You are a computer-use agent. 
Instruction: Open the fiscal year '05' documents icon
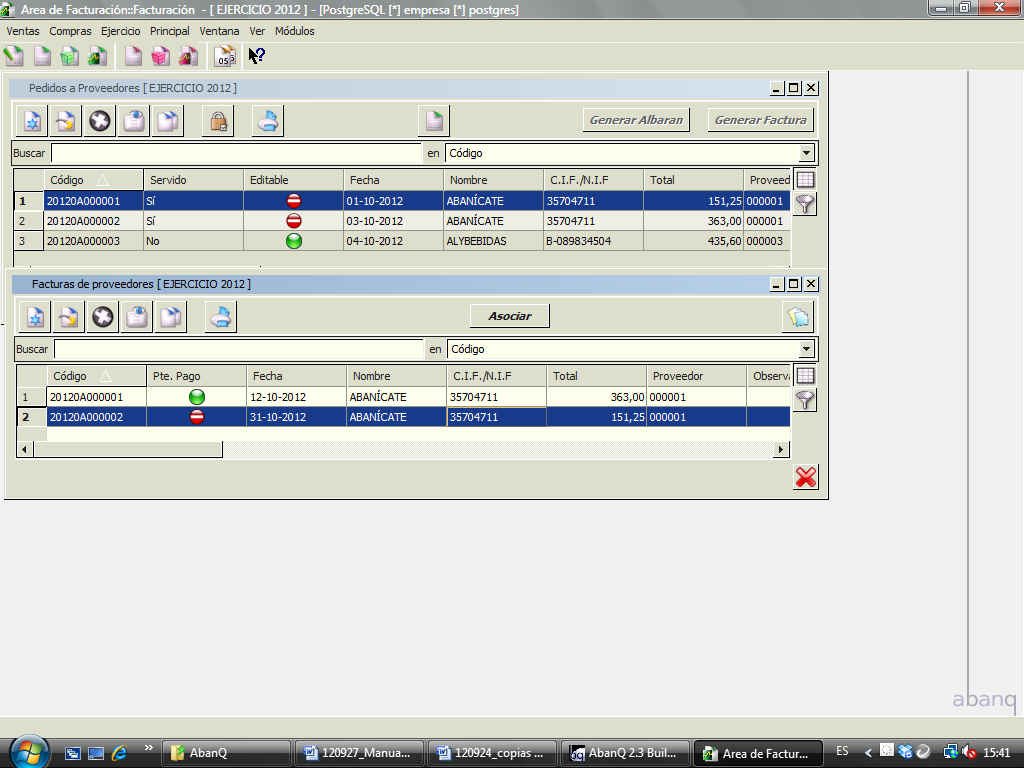pos(225,56)
